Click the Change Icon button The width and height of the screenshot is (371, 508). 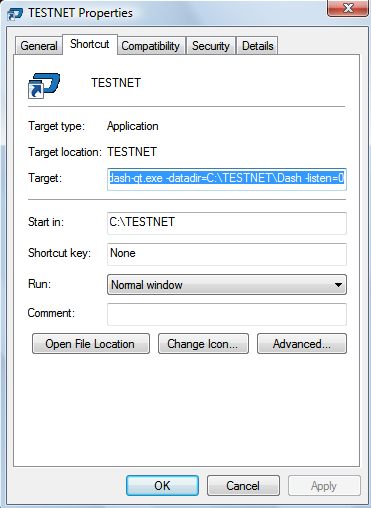click(203, 344)
